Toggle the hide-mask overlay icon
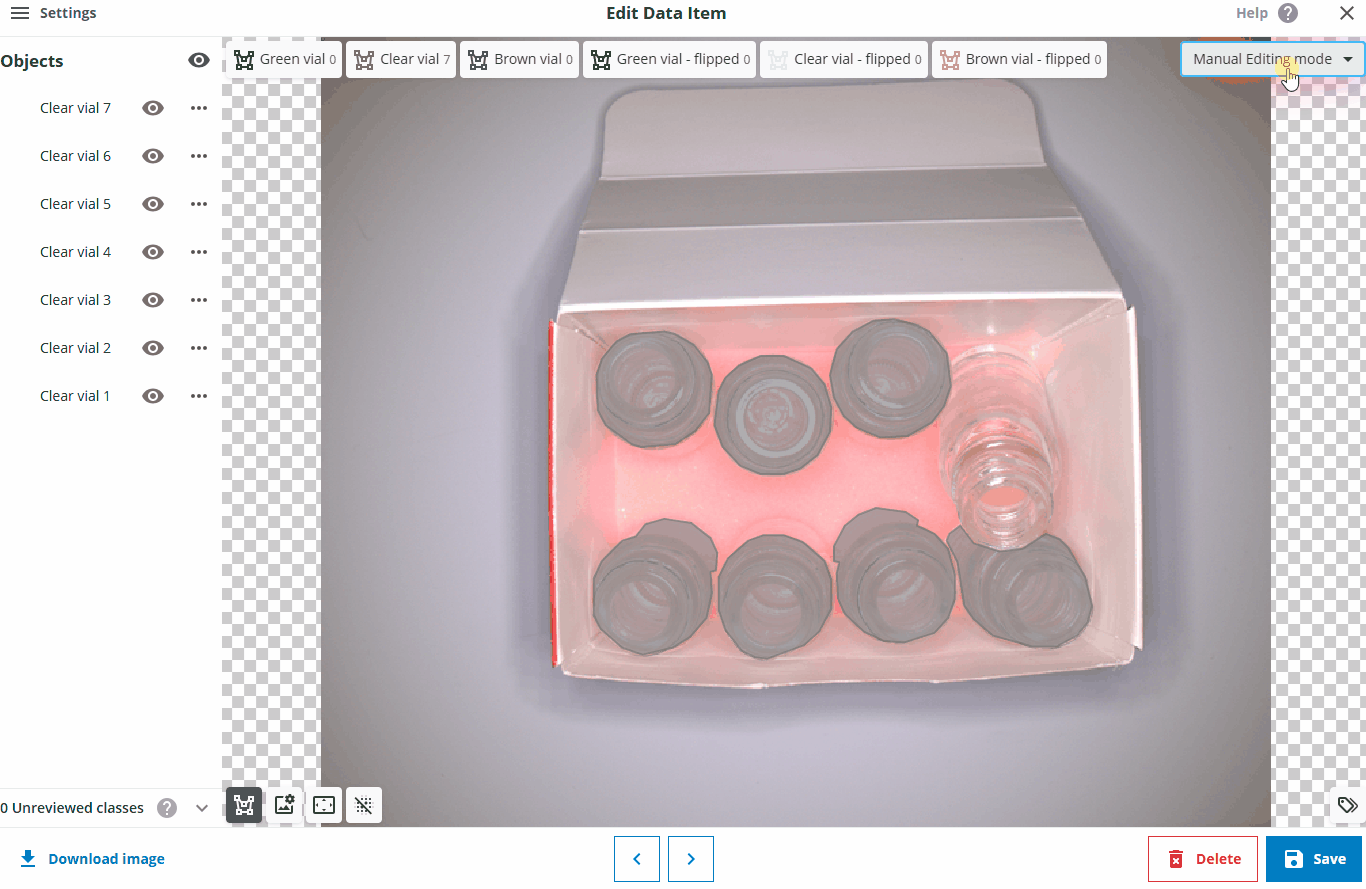 point(364,805)
